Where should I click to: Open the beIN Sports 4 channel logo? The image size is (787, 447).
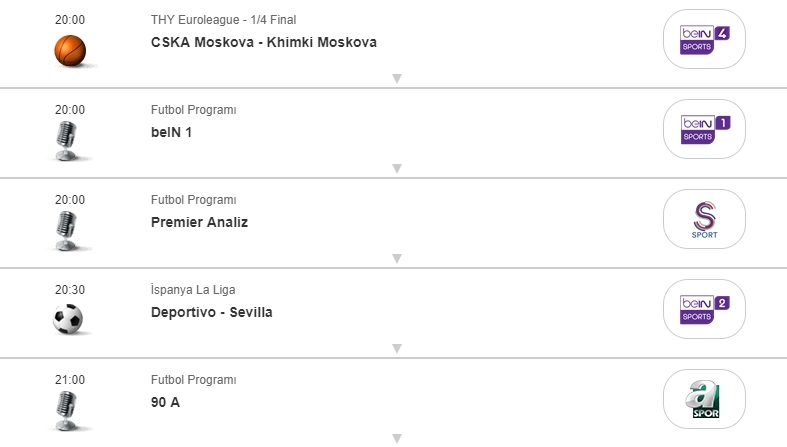[705, 39]
